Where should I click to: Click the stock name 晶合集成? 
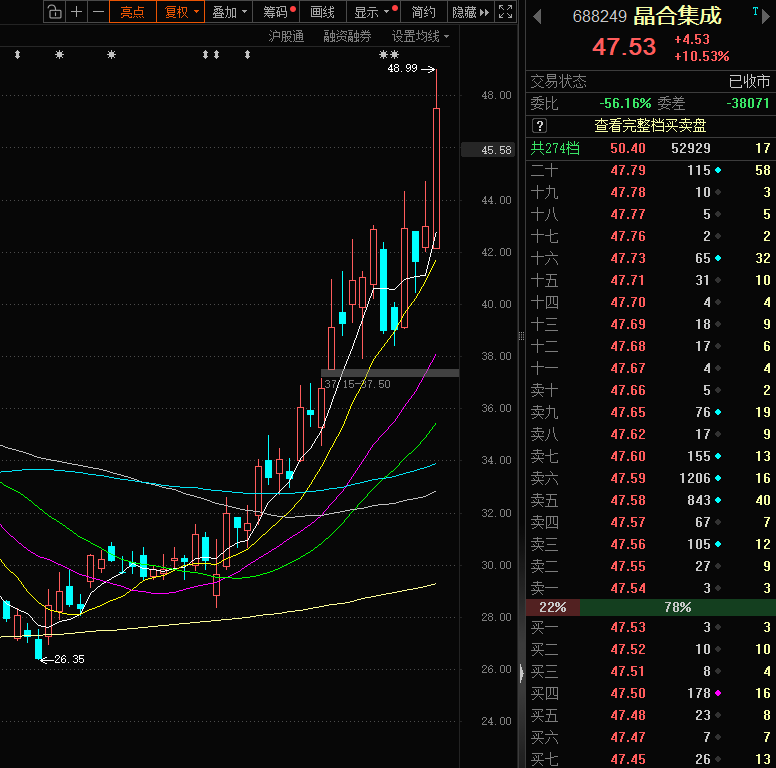point(678,16)
